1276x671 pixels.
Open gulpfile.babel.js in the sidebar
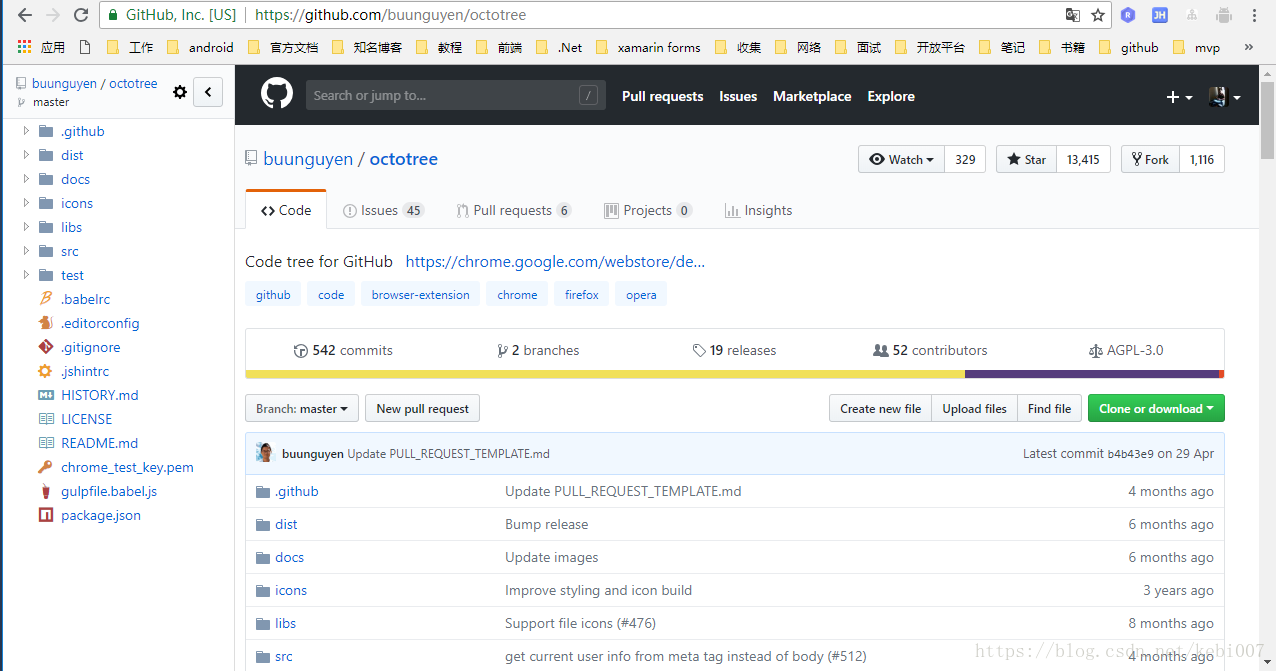point(109,491)
